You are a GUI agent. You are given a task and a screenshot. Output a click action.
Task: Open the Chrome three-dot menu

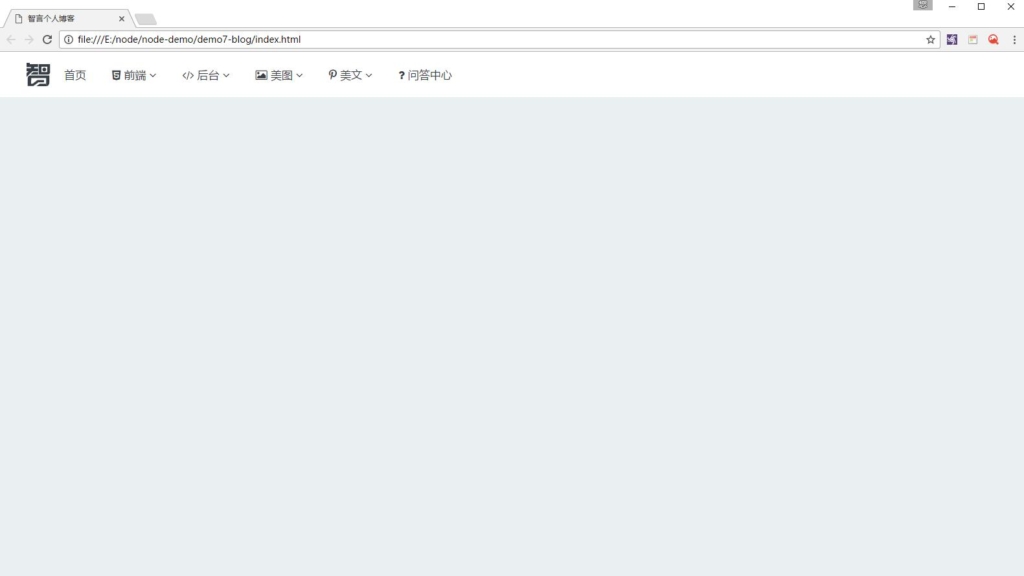1014,39
